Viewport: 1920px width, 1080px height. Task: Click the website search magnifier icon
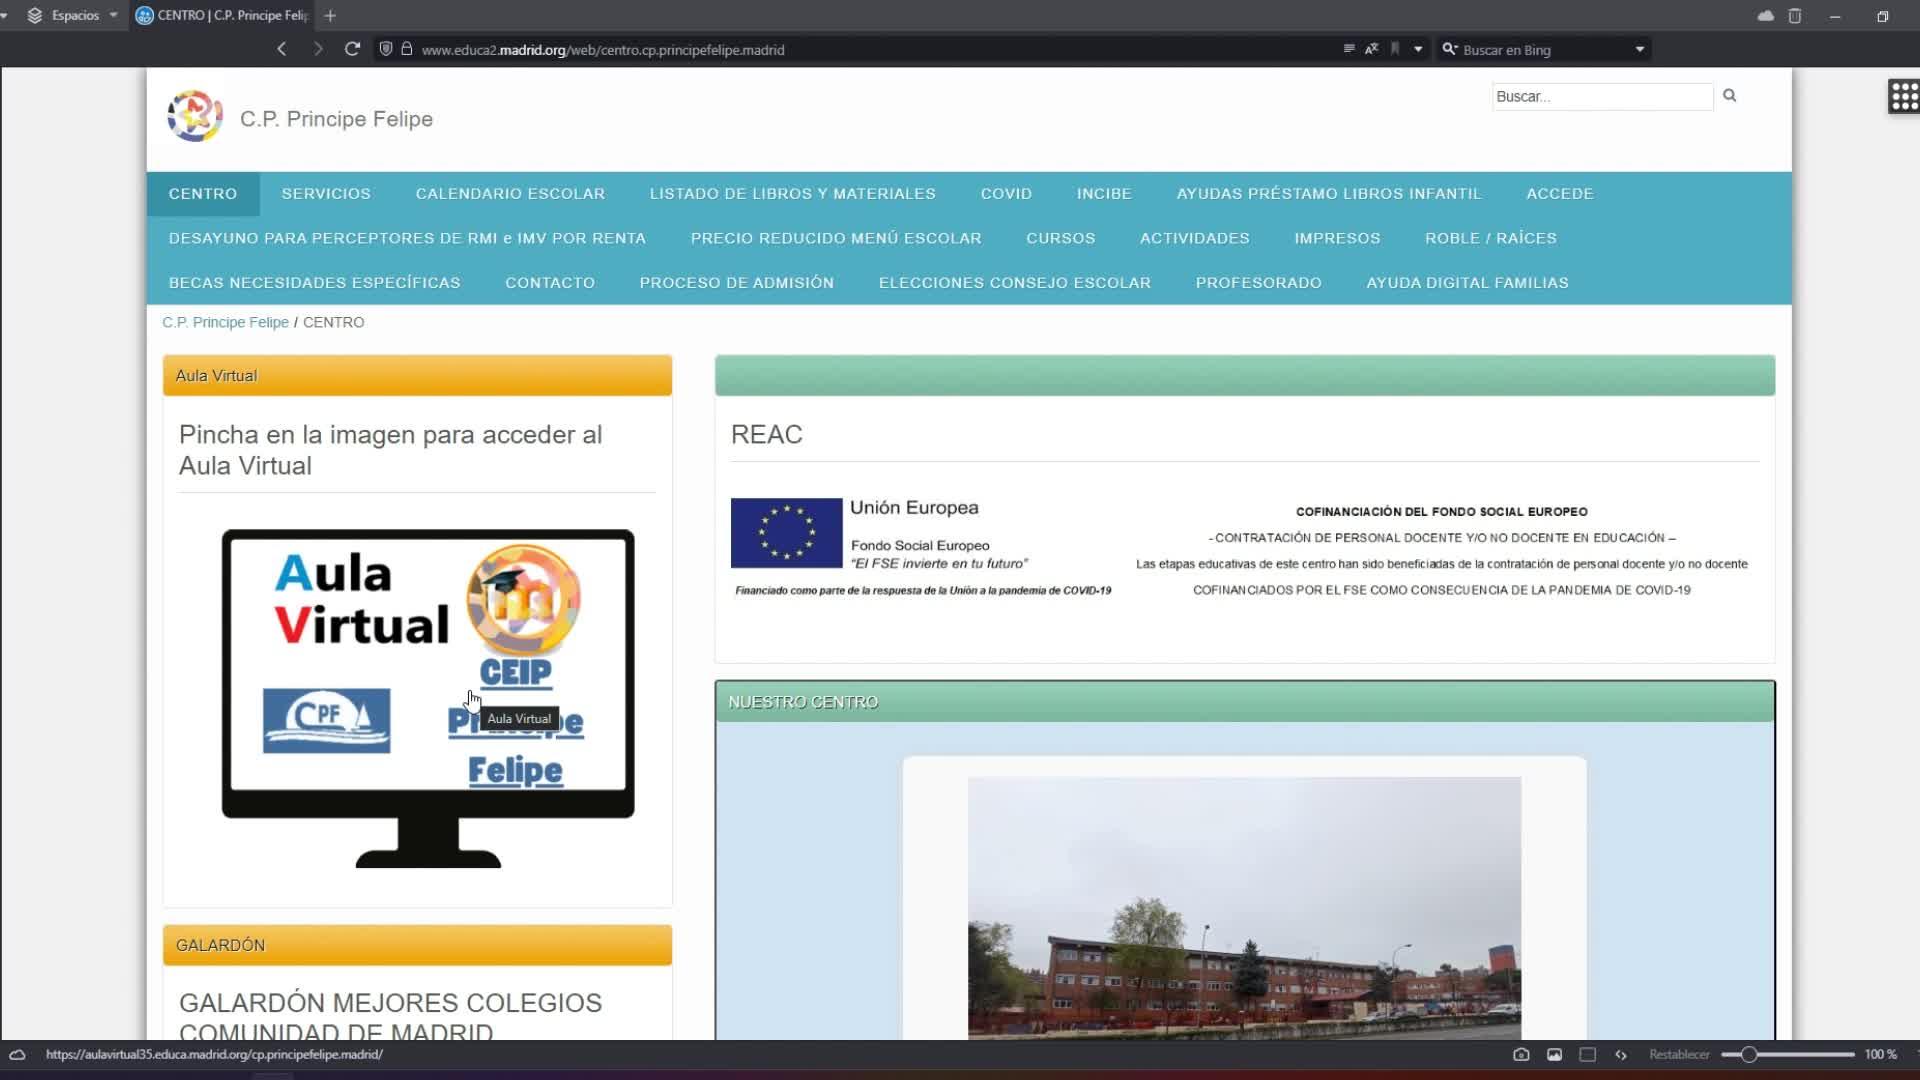click(x=1730, y=96)
